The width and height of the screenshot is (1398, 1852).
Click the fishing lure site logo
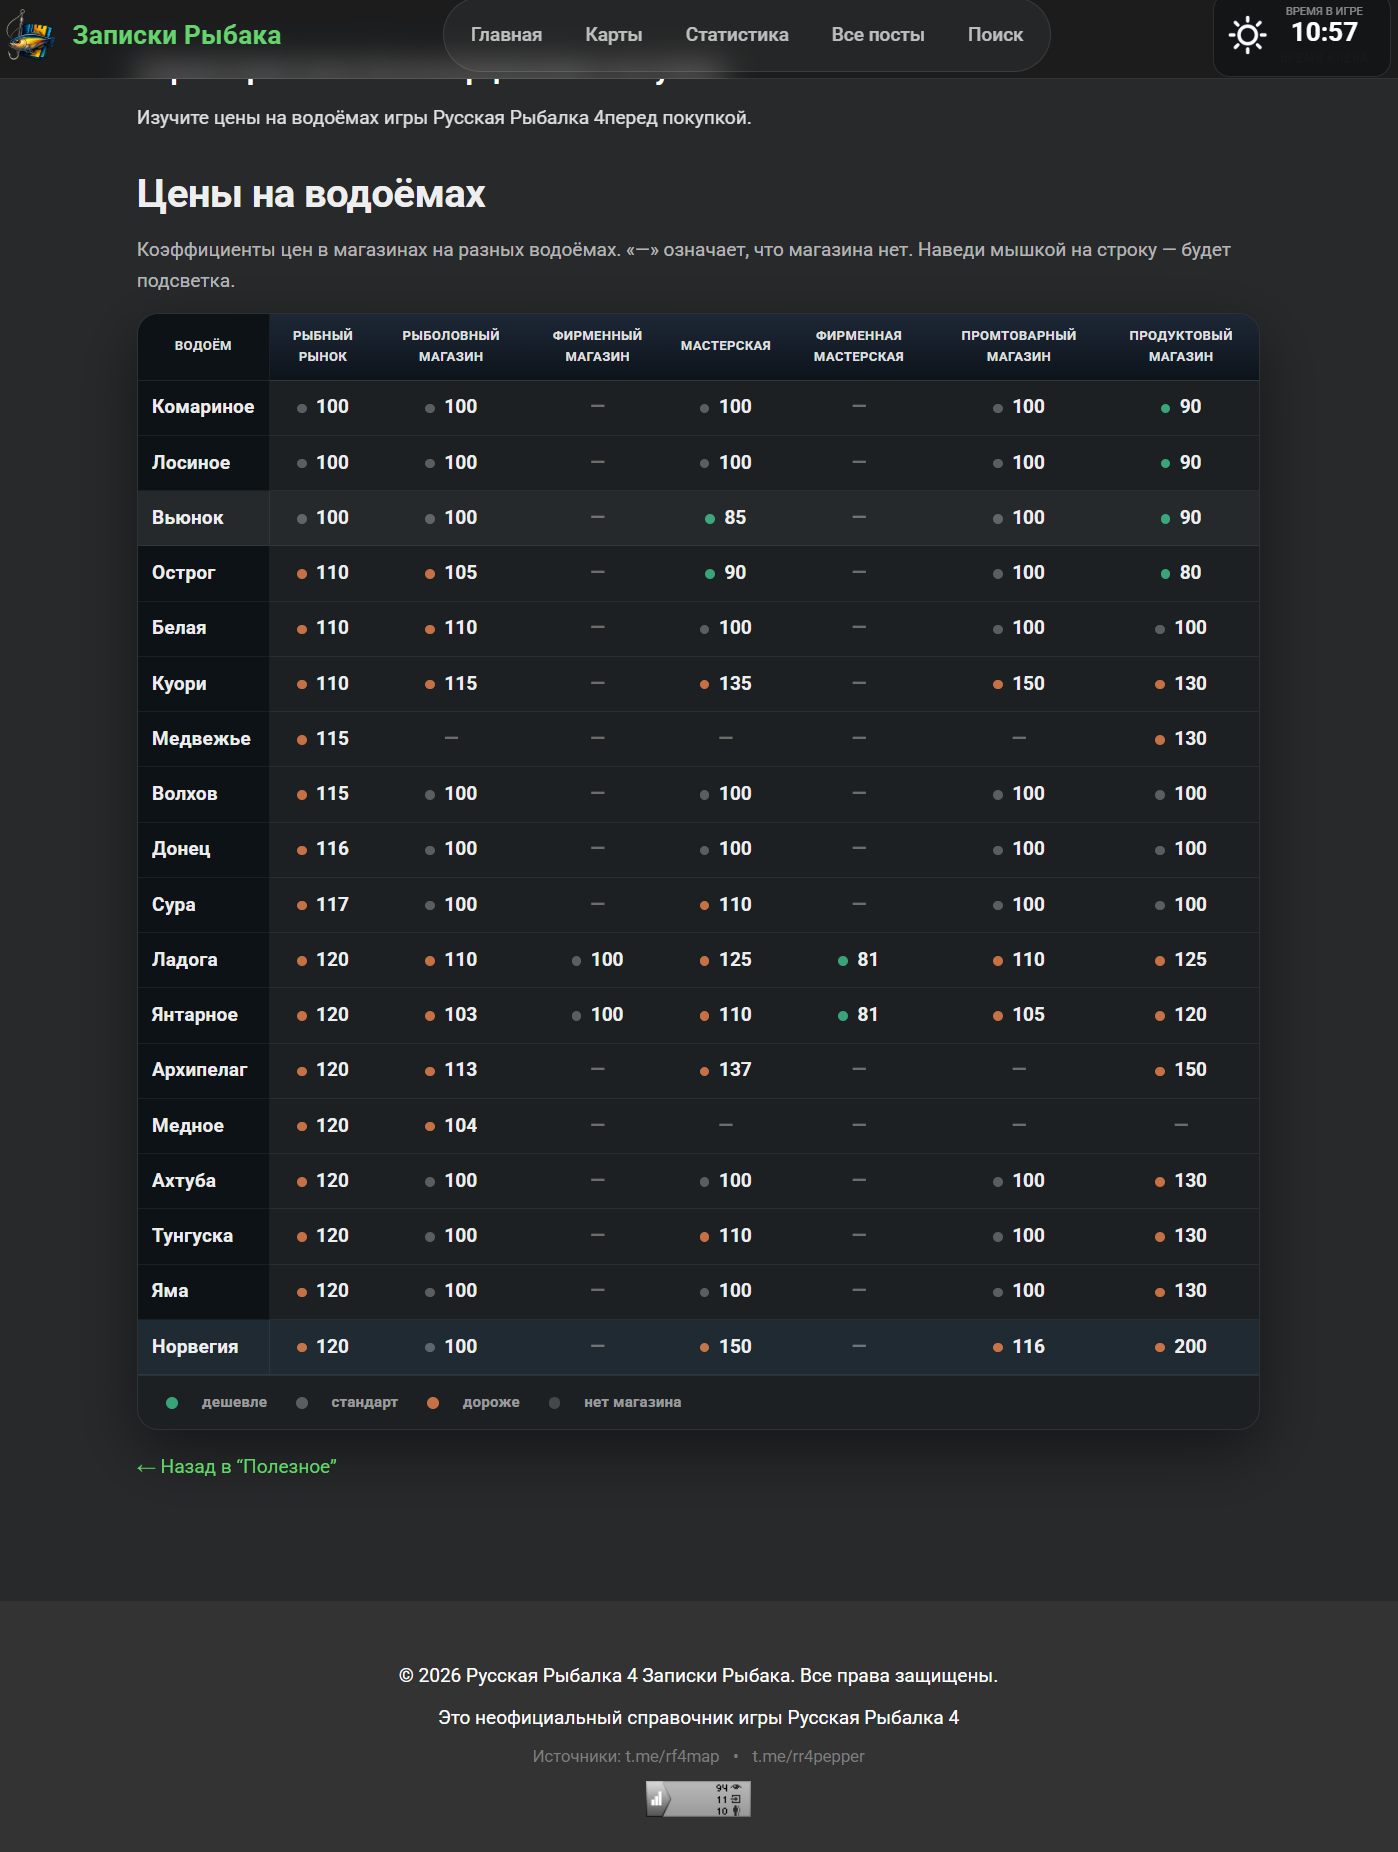(30, 36)
